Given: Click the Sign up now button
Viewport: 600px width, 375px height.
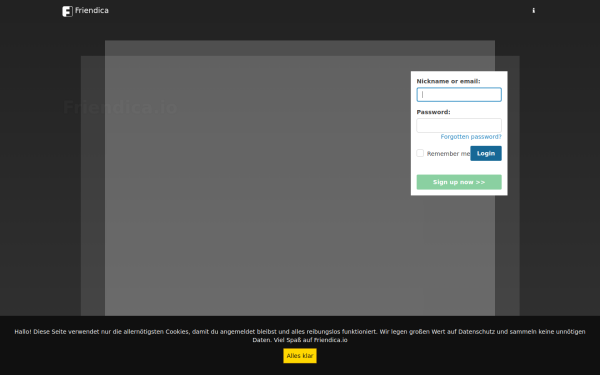Looking at the screenshot, I should pyautogui.click(x=459, y=182).
